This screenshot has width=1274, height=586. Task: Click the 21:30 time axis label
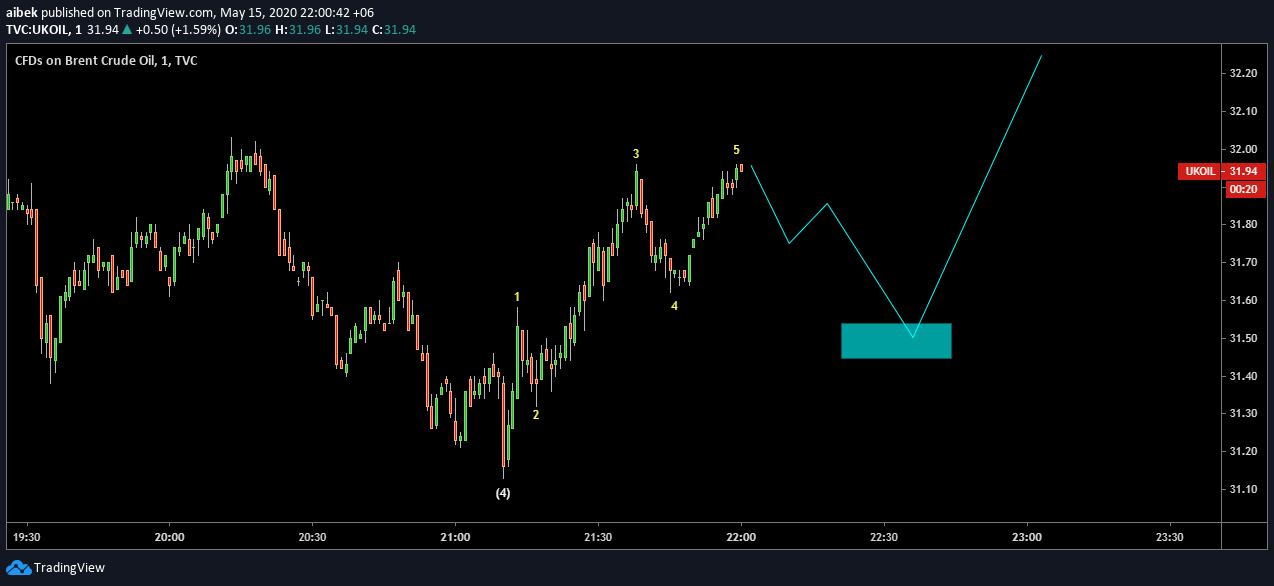(598, 537)
